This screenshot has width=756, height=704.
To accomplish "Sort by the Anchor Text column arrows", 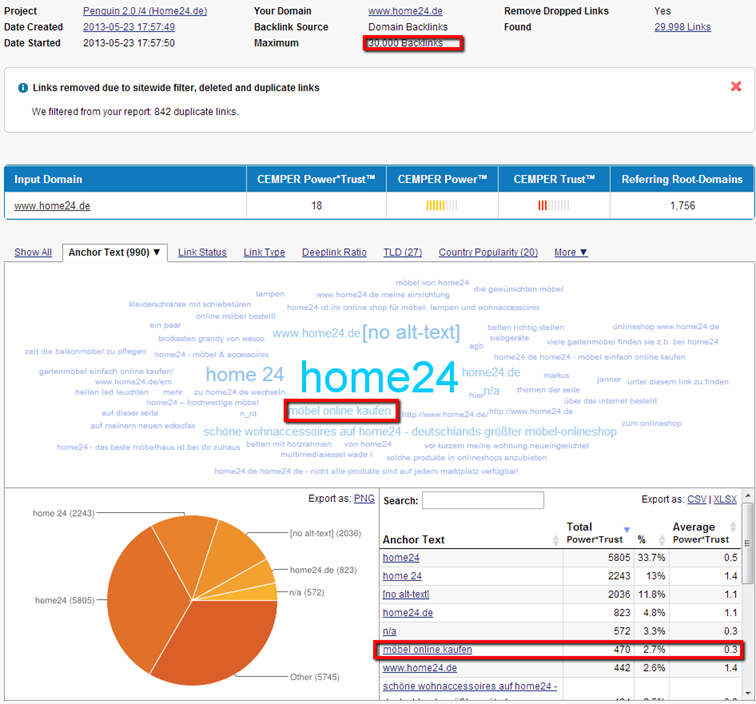I will pyautogui.click(x=555, y=540).
